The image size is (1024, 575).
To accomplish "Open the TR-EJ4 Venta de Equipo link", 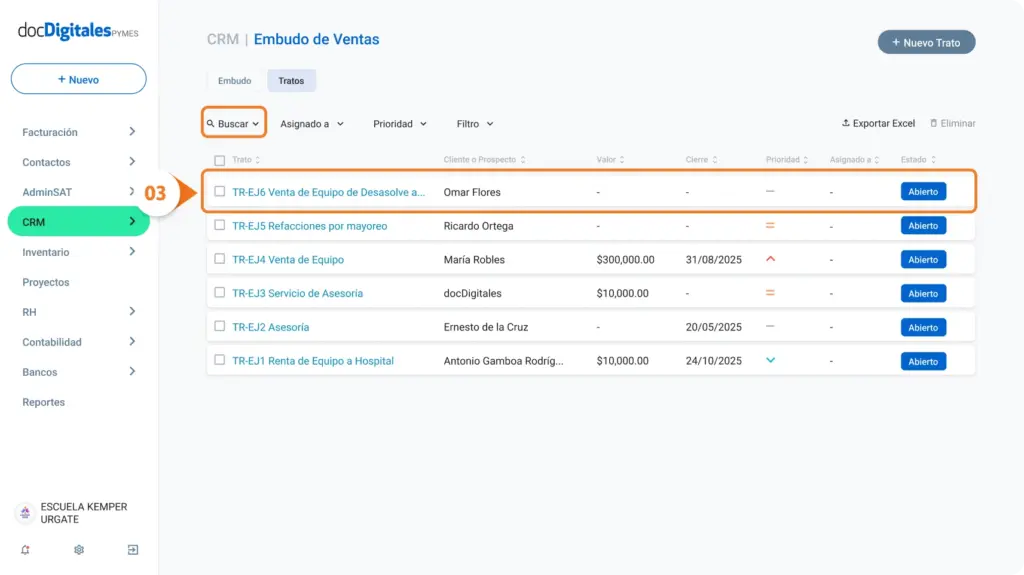I will (288, 259).
